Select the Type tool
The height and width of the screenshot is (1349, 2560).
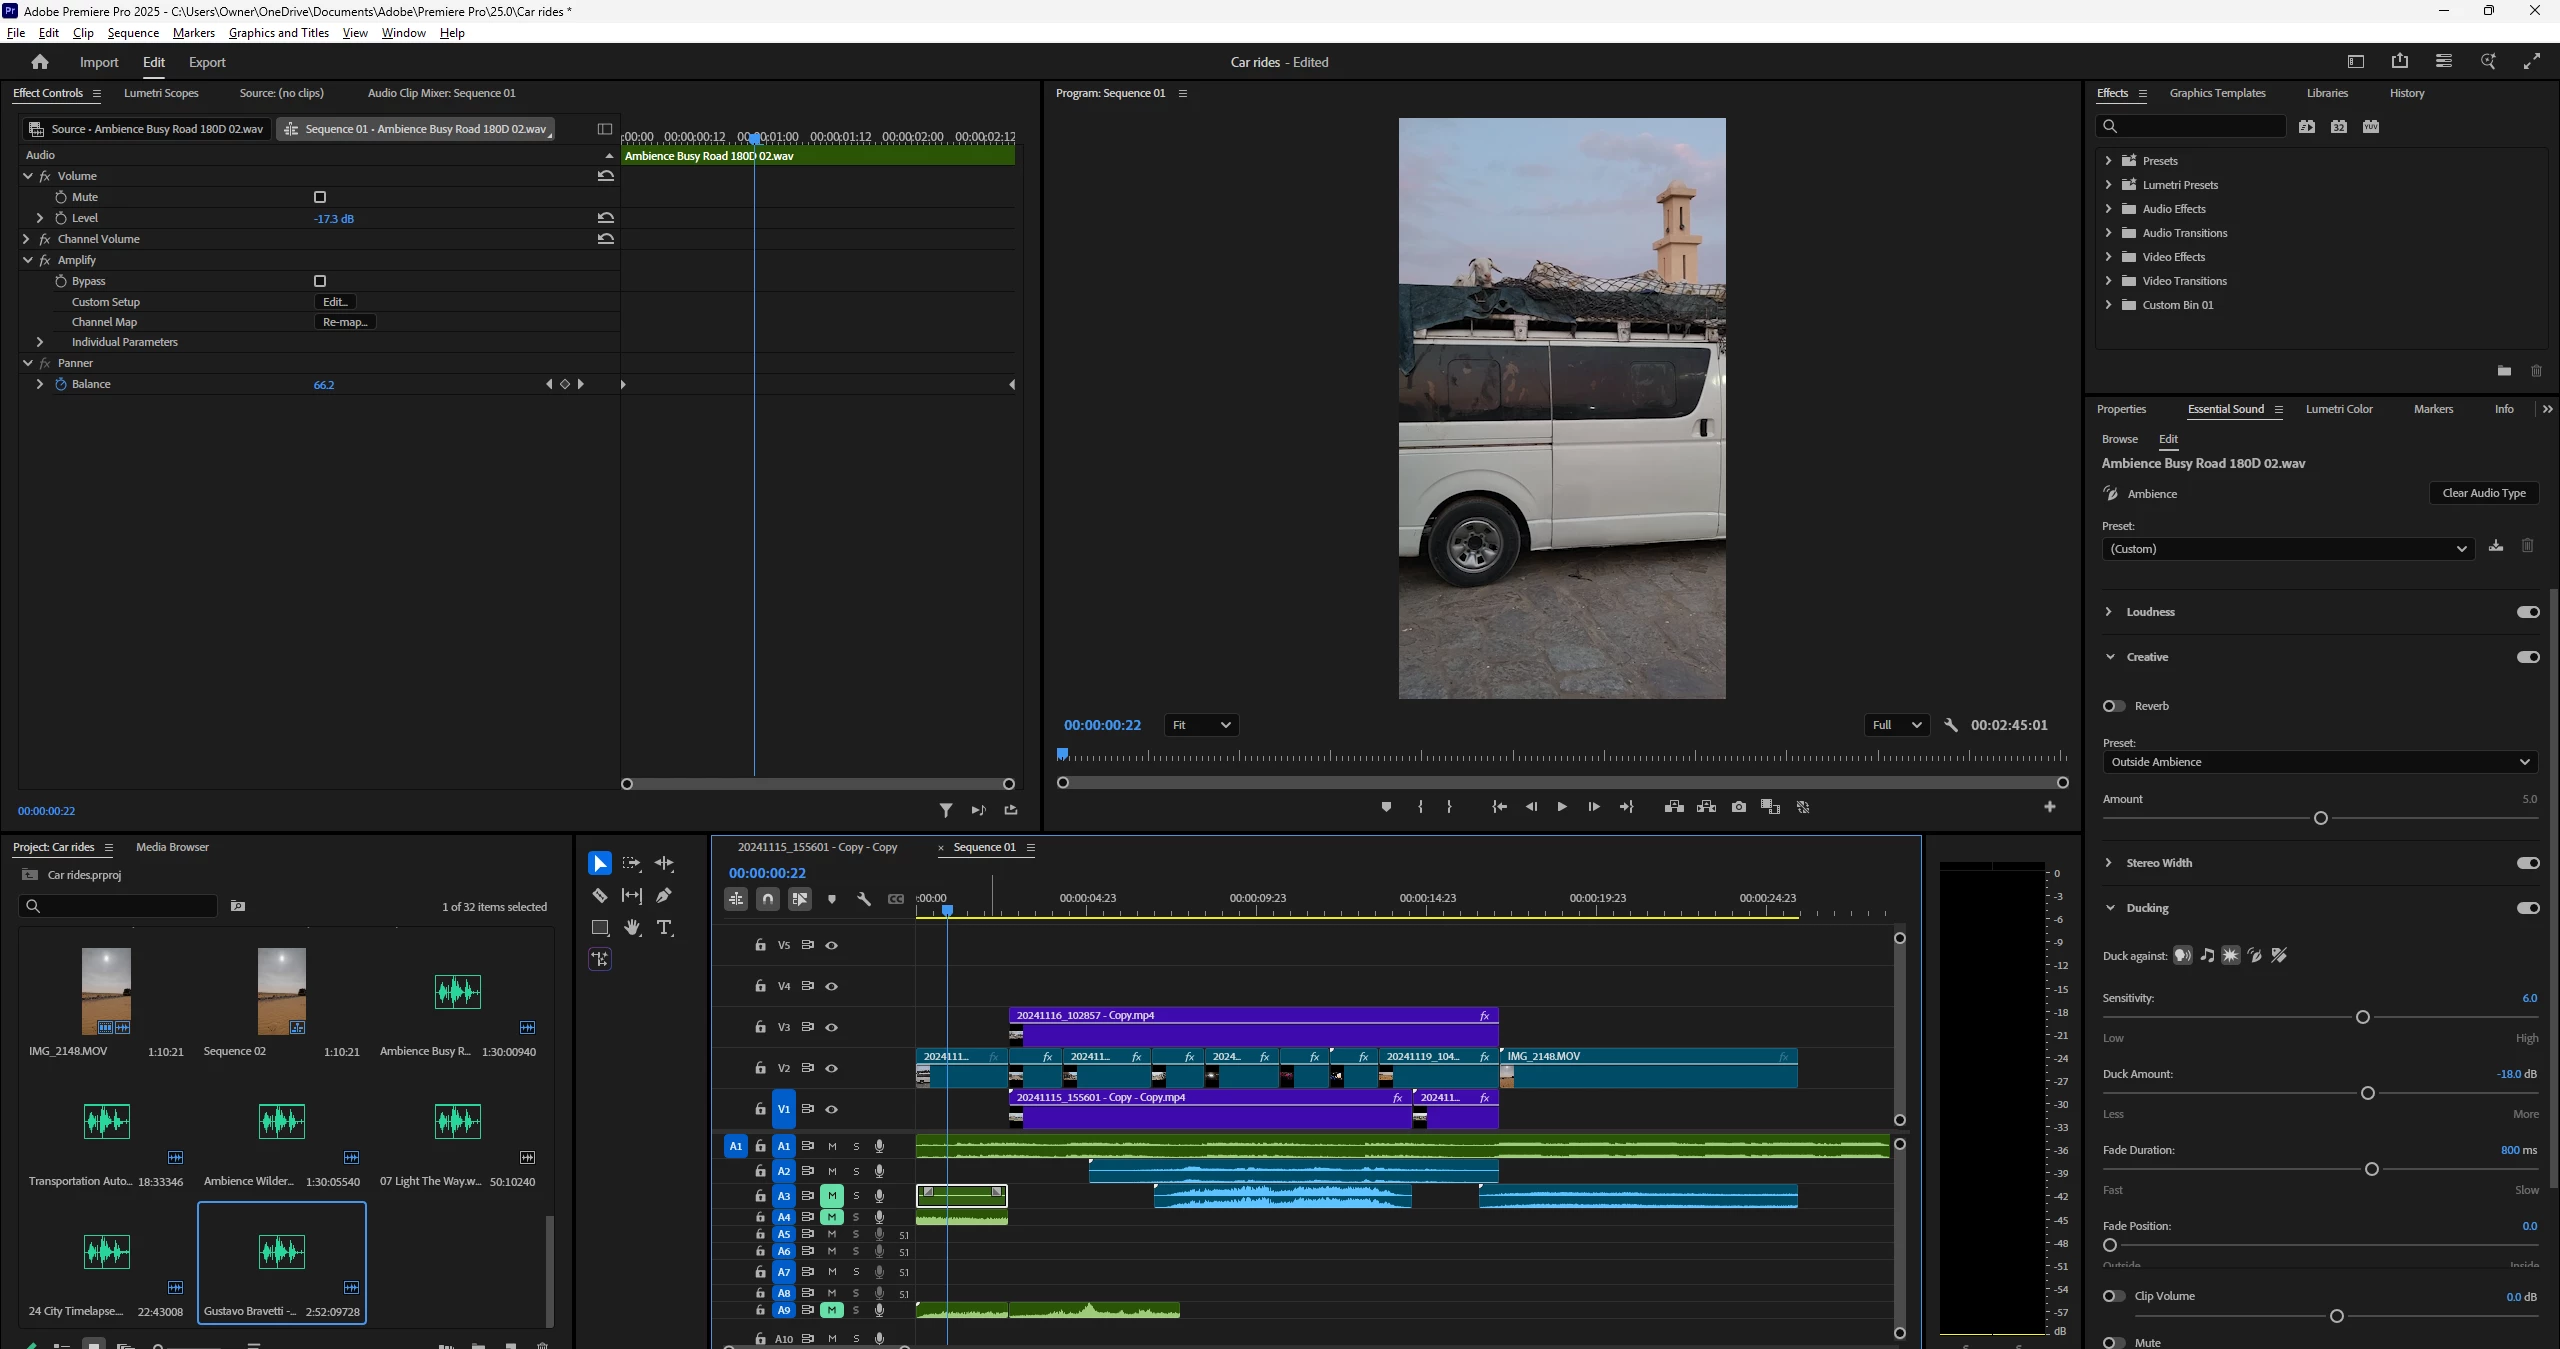[664, 928]
